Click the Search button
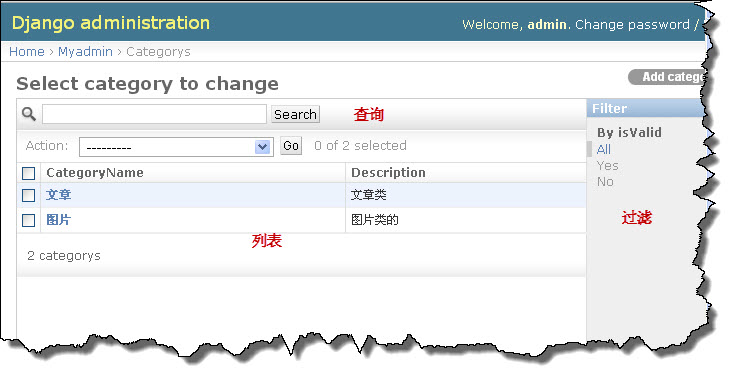 point(295,114)
